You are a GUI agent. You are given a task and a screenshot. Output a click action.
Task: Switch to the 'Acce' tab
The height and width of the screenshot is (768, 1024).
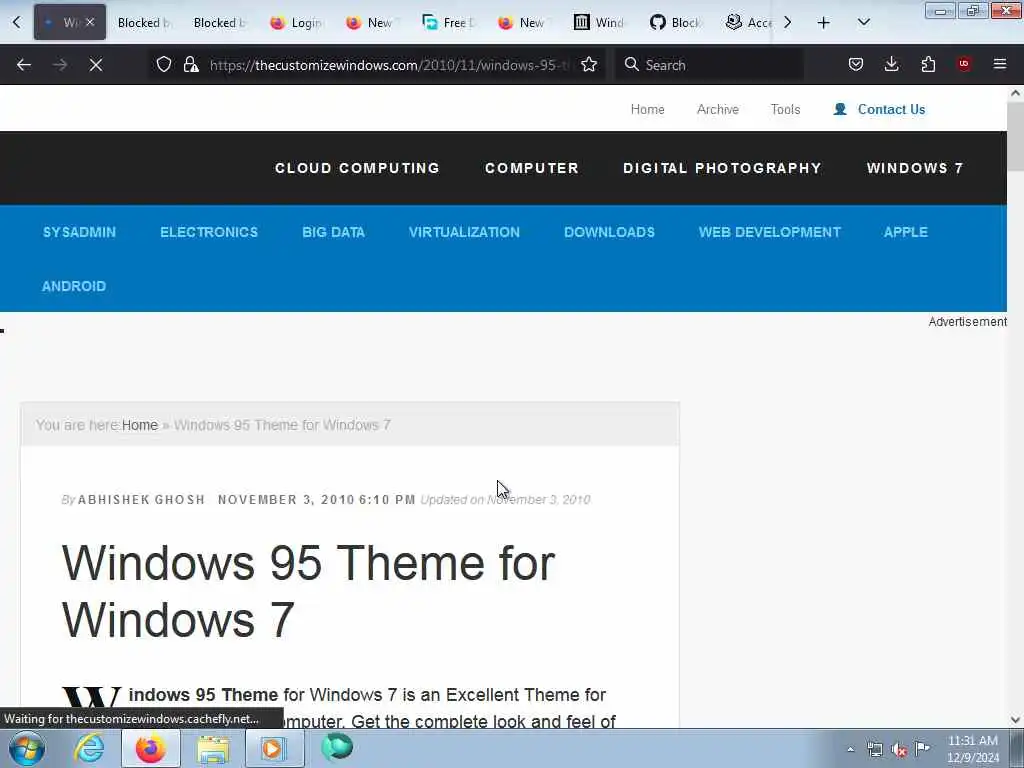point(750,23)
